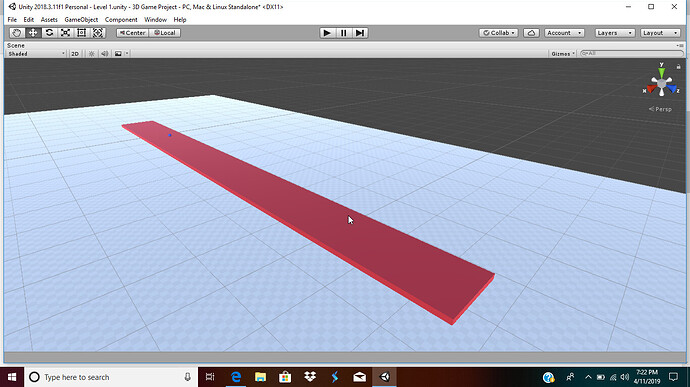Toggle scene lighting
Viewport: 690px width, 387px height.
click(x=92, y=54)
